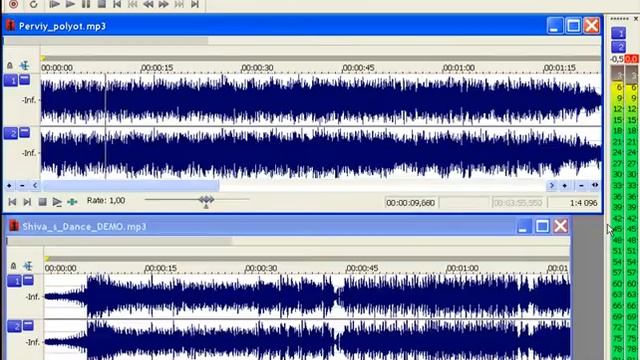Click the -0,5 peak level readout
Screen dimensions: 640x360
pyautogui.click(x=617, y=59)
